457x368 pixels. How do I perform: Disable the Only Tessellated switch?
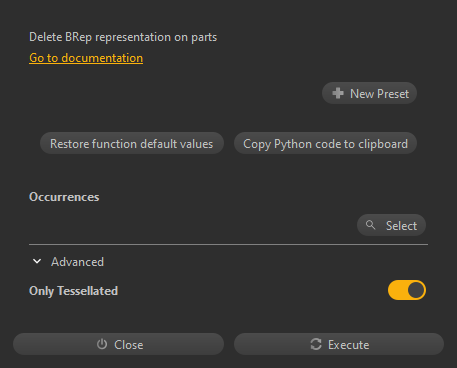coord(407,290)
